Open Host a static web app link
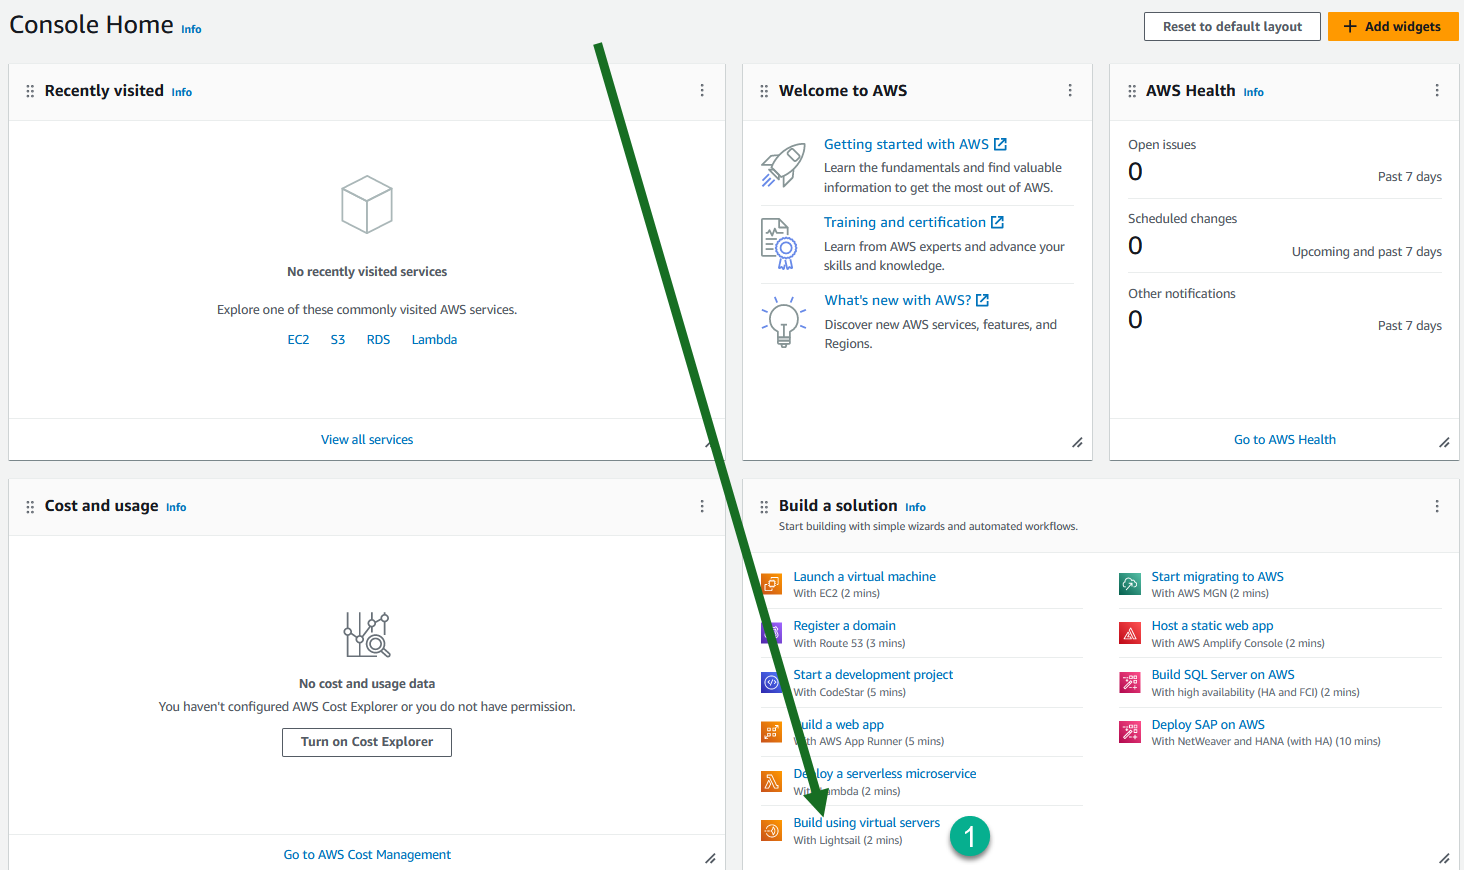Screen dimensions: 1464x870 1212,626
